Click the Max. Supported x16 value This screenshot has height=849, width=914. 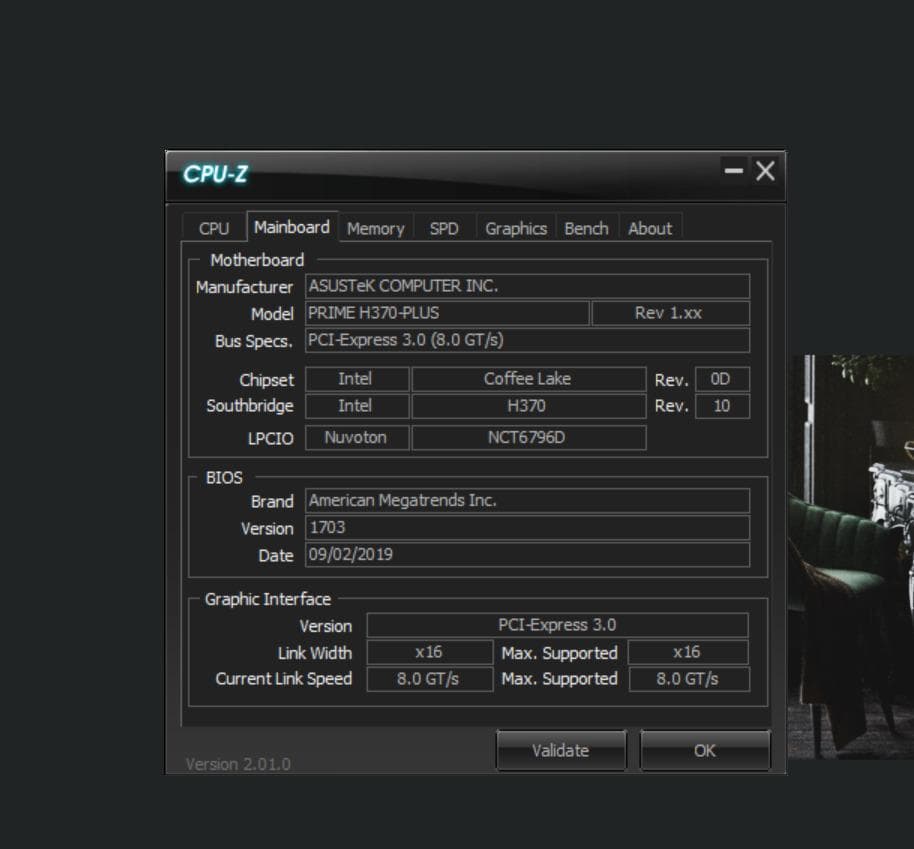[688, 652]
